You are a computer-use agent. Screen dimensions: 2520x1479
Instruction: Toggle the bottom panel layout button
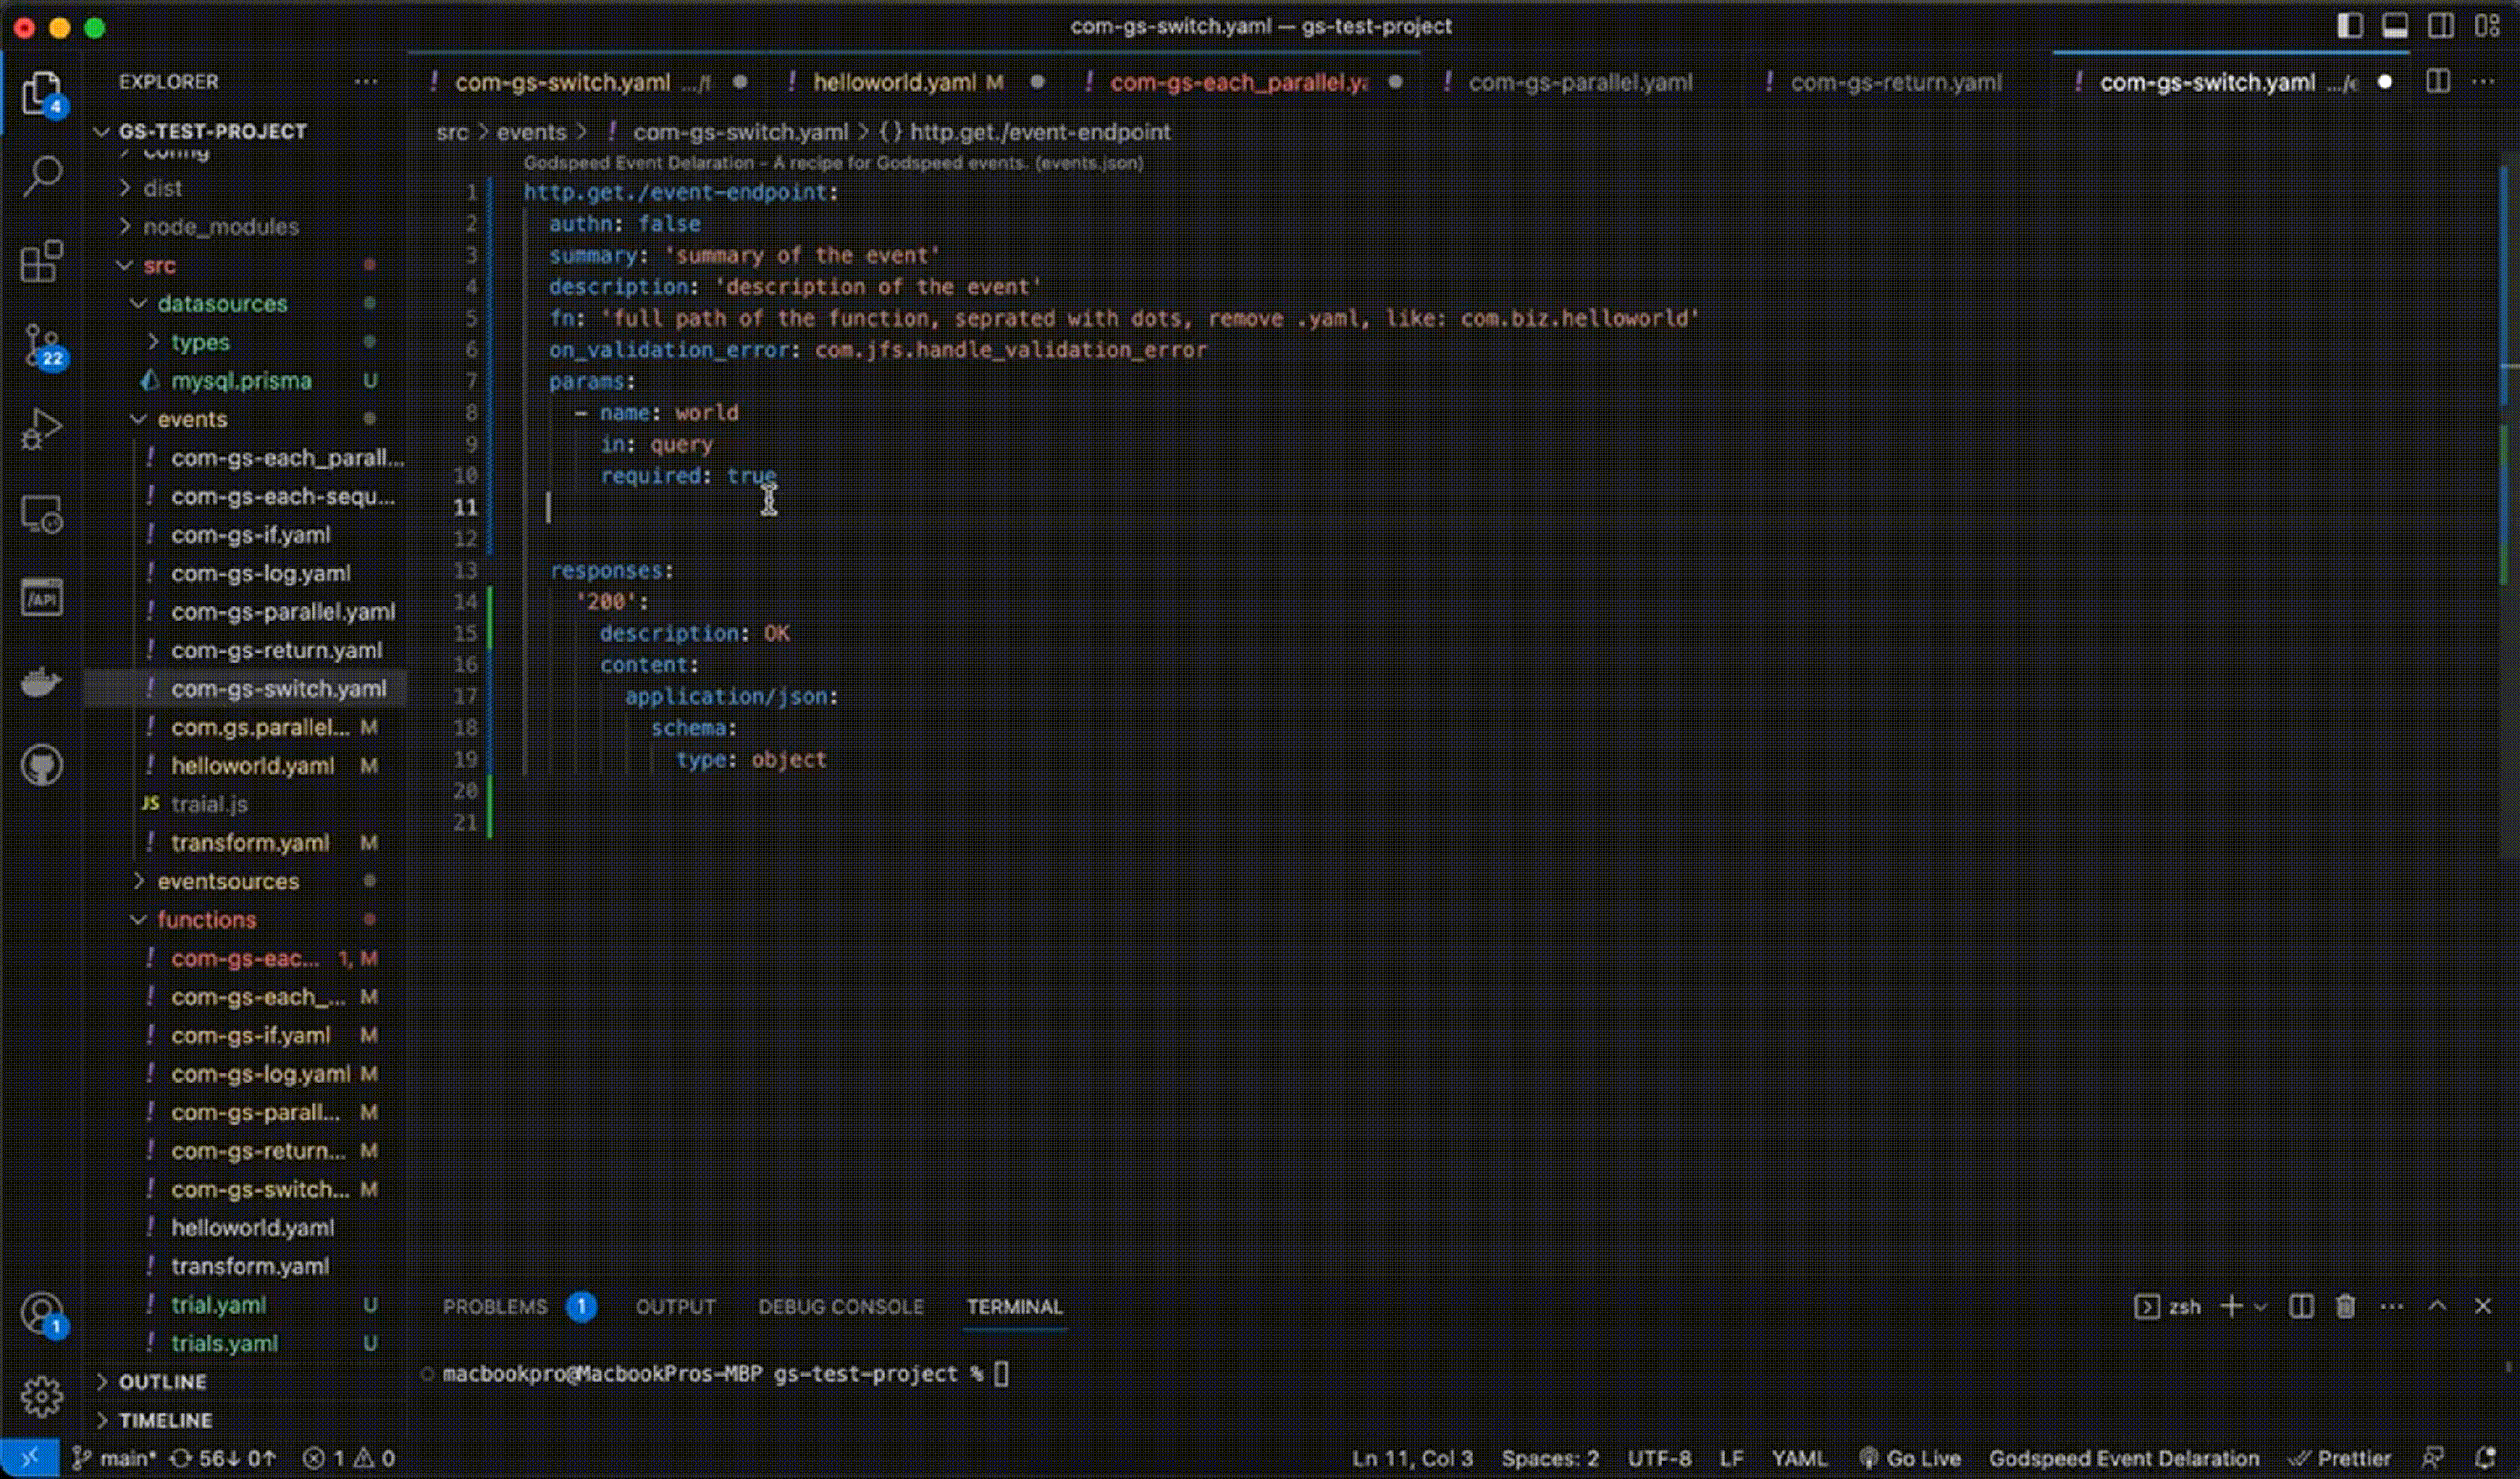pyautogui.click(x=2395, y=26)
